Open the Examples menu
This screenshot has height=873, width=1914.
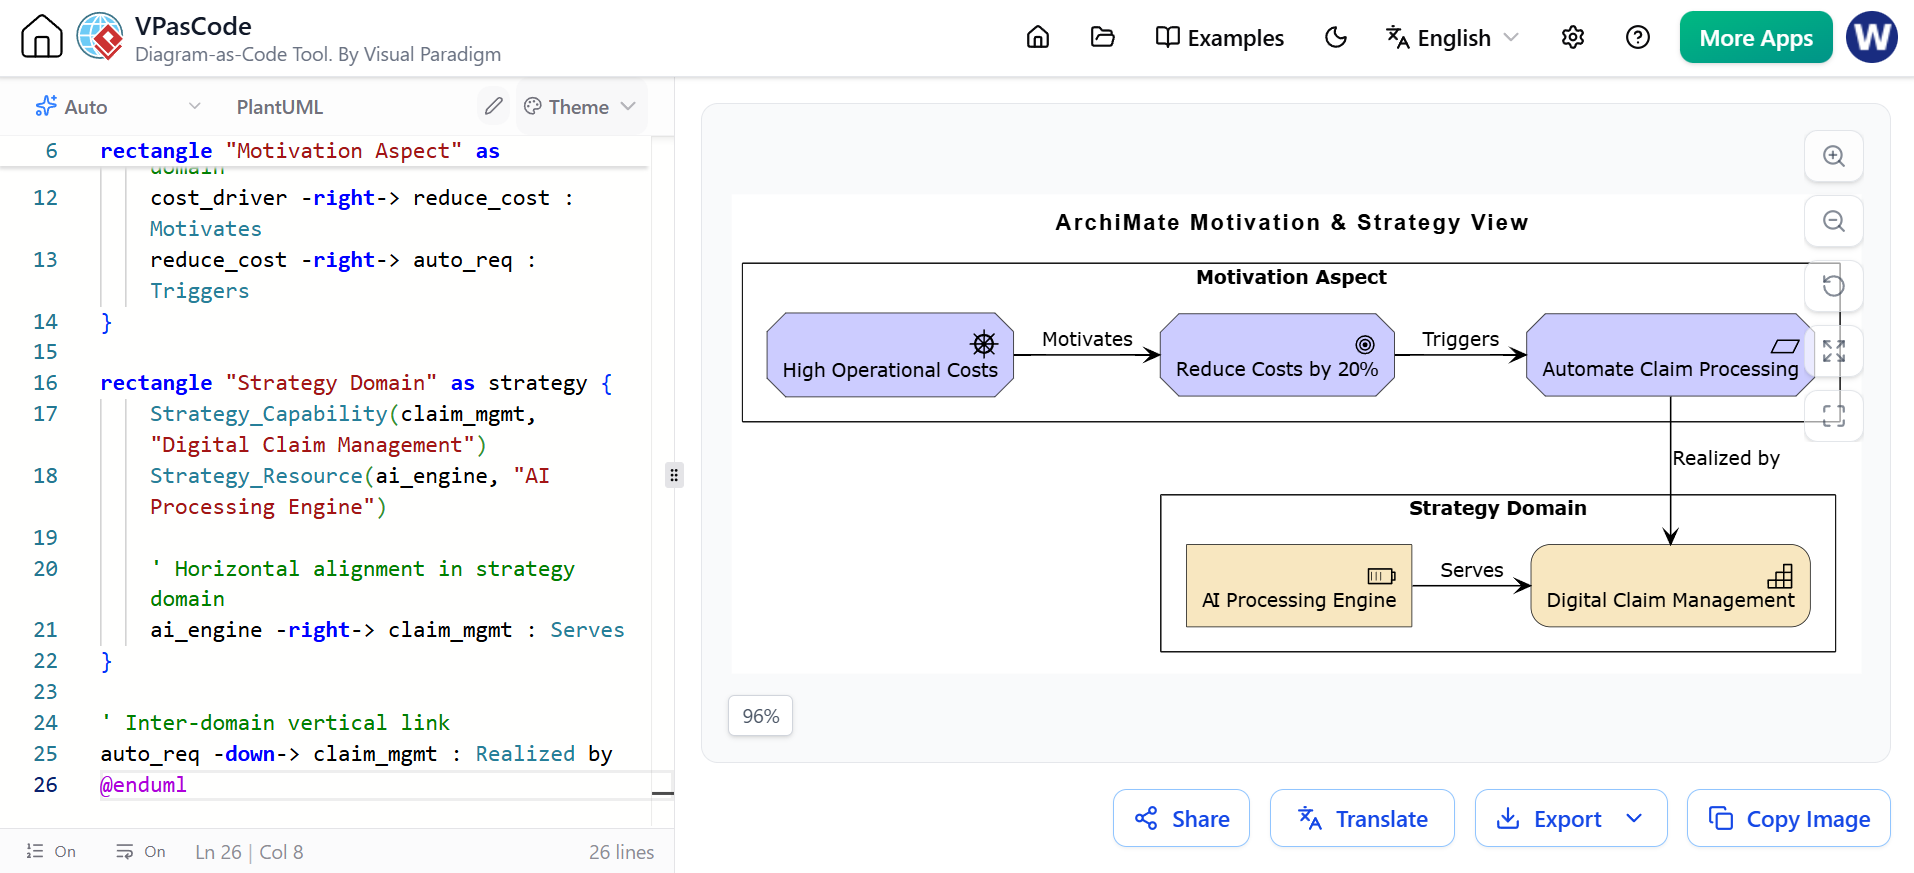click(1220, 37)
